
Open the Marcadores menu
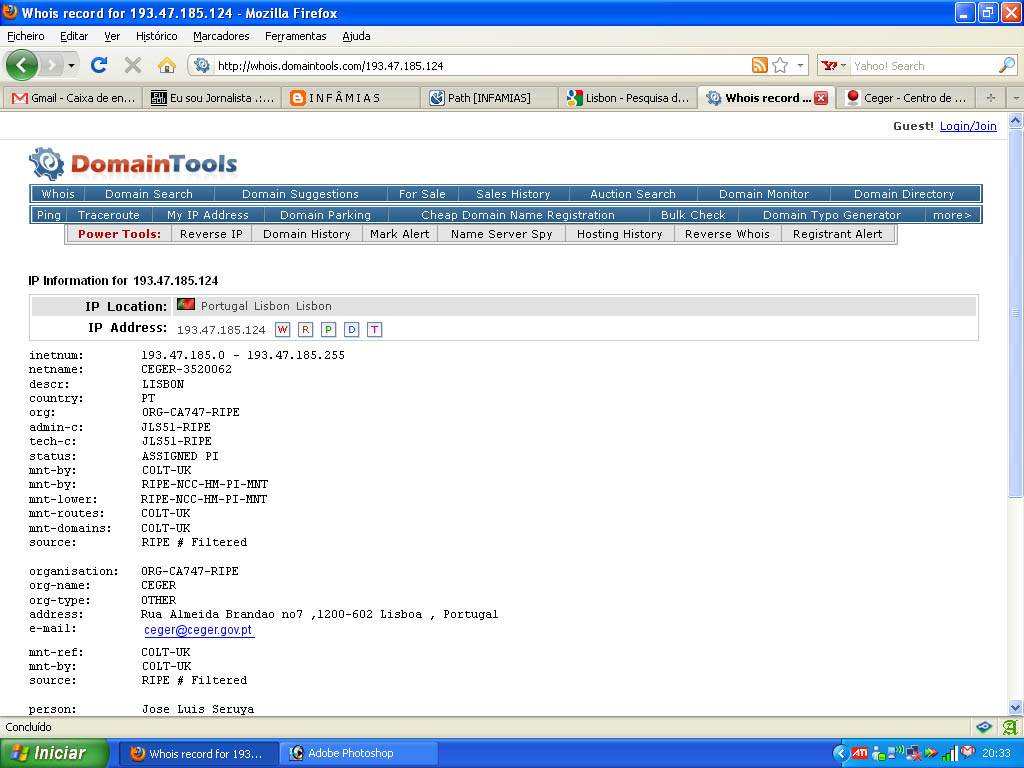click(x=221, y=36)
